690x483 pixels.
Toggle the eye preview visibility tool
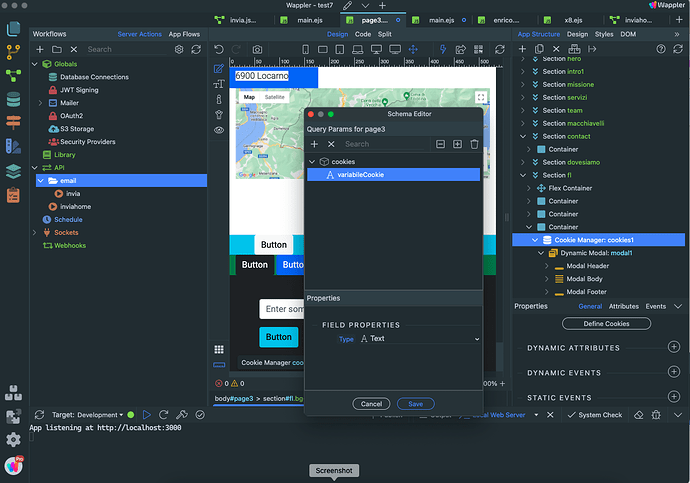[x=219, y=130]
